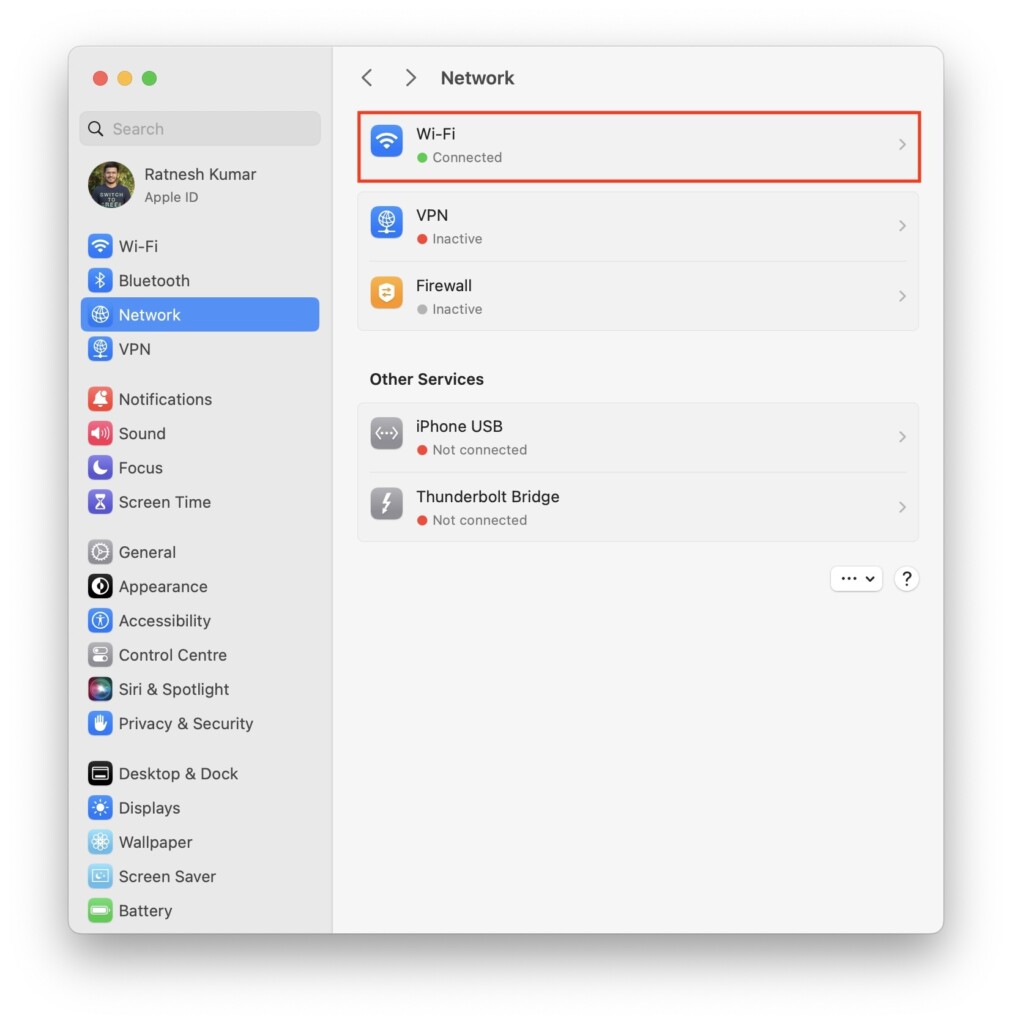Select the Battery label in the sidebar
The width and height of the screenshot is (1012, 1024).
pos(146,911)
